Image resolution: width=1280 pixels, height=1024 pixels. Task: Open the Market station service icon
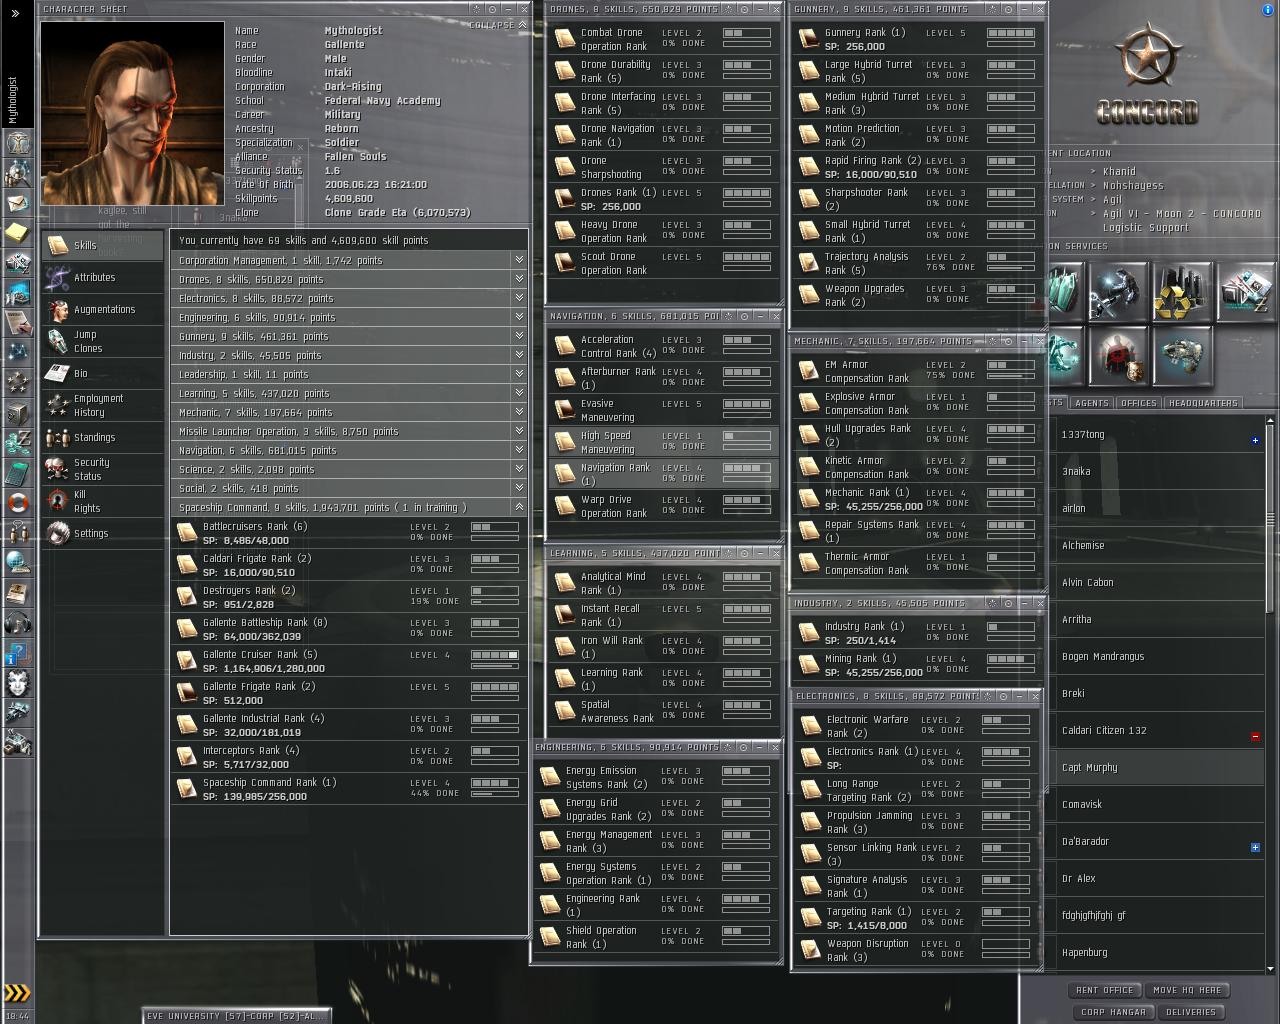pos(1246,292)
